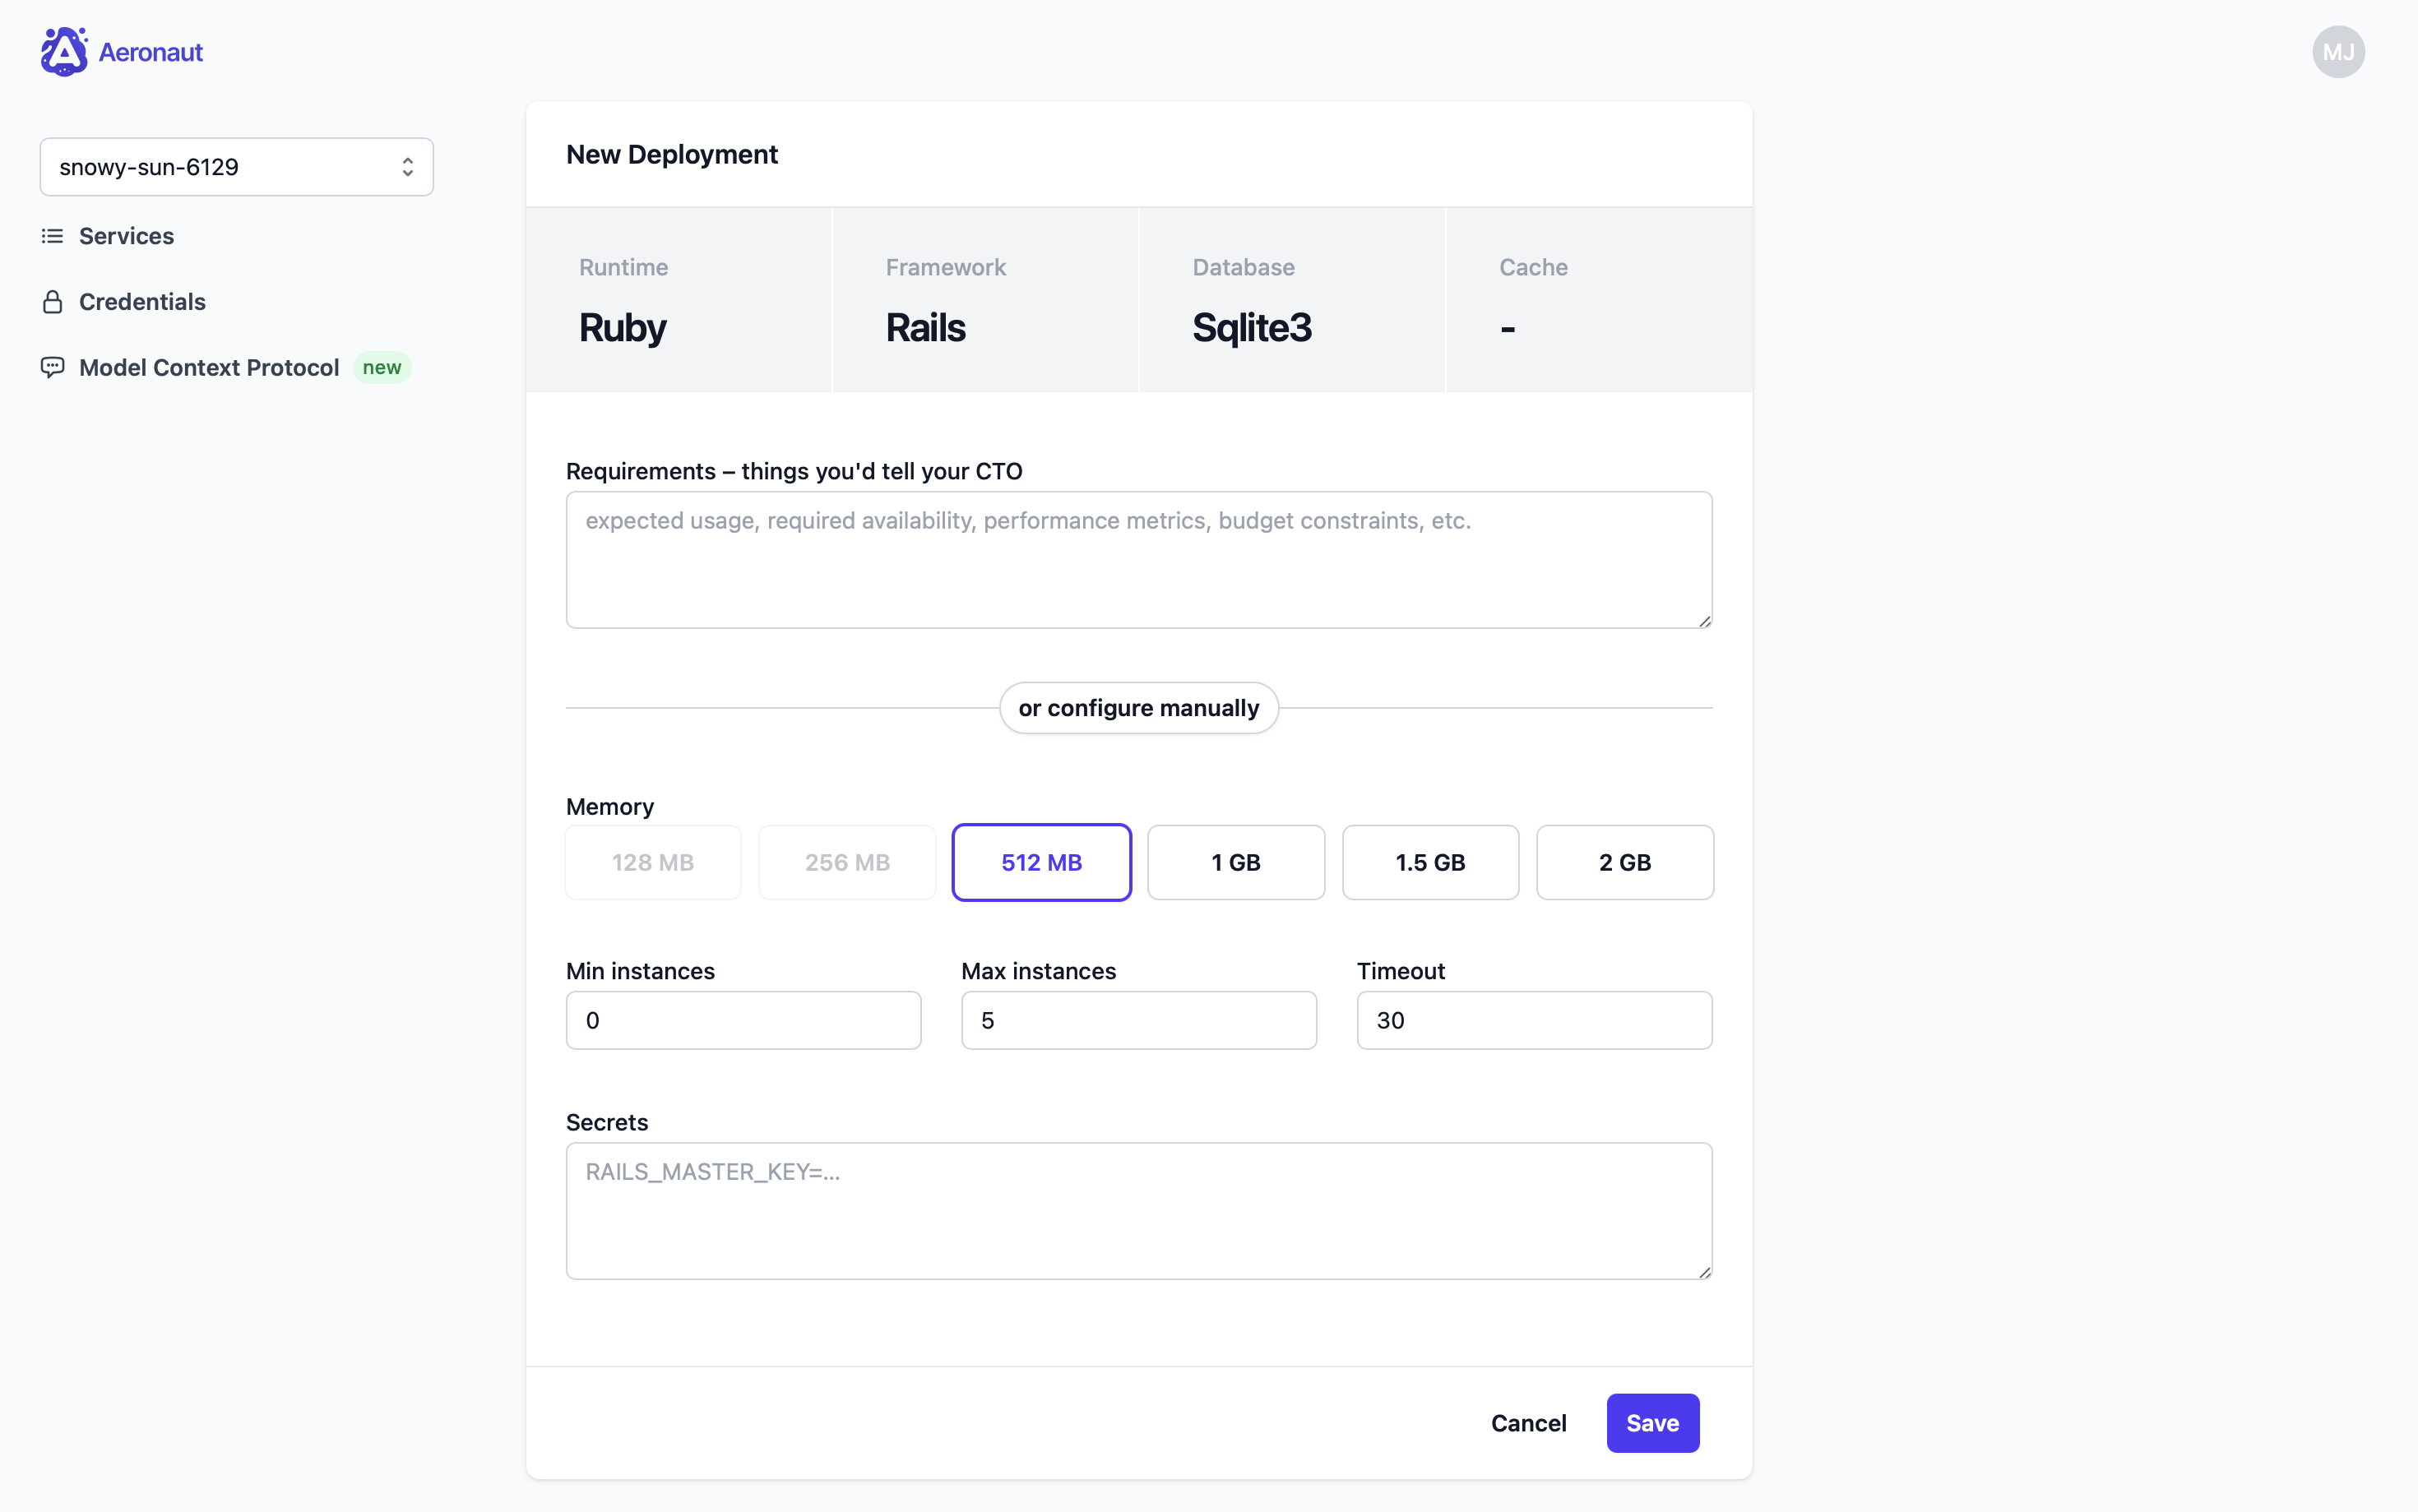Click the Aeronaut brand name link
Viewport: 2418px width, 1512px height.
tap(150, 52)
